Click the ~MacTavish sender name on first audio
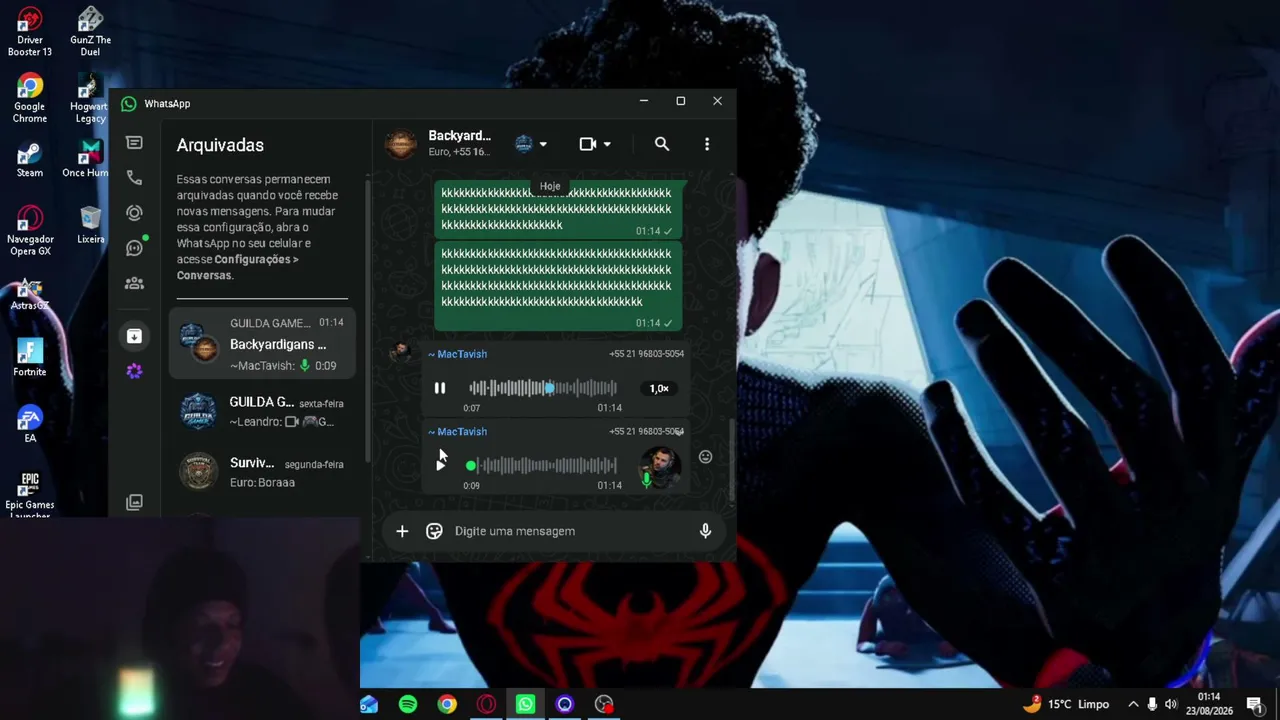 (x=458, y=354)
